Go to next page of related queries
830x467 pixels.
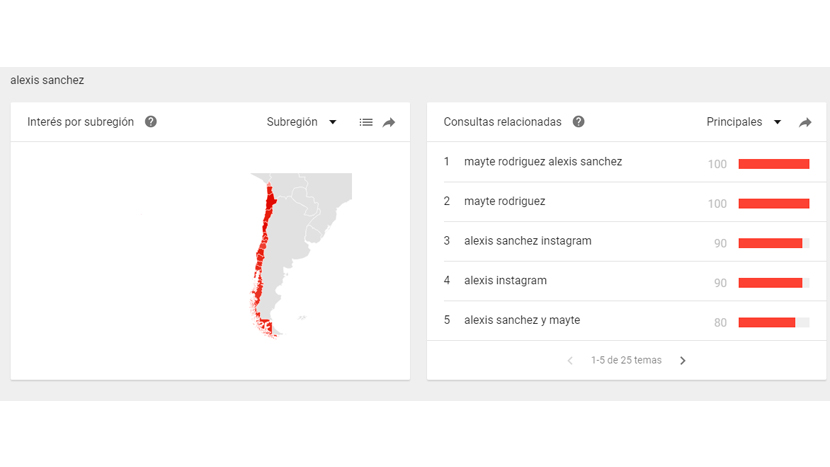point(683,361)
